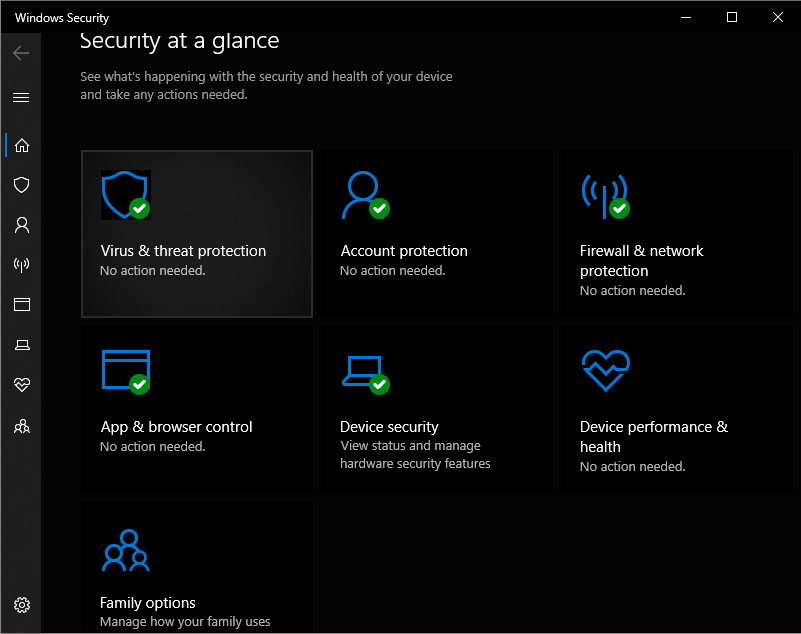Open the Device security tile
The image size is (801, 634).
coord(436,410)
